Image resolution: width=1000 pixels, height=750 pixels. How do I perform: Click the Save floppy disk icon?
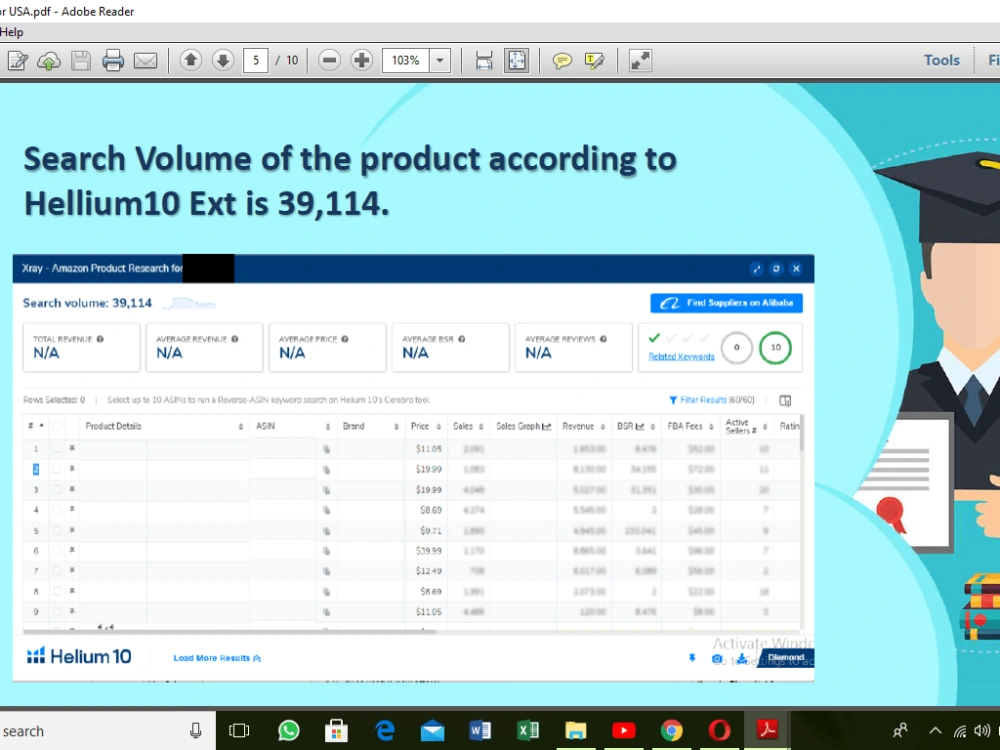click(x=81, y=61)
